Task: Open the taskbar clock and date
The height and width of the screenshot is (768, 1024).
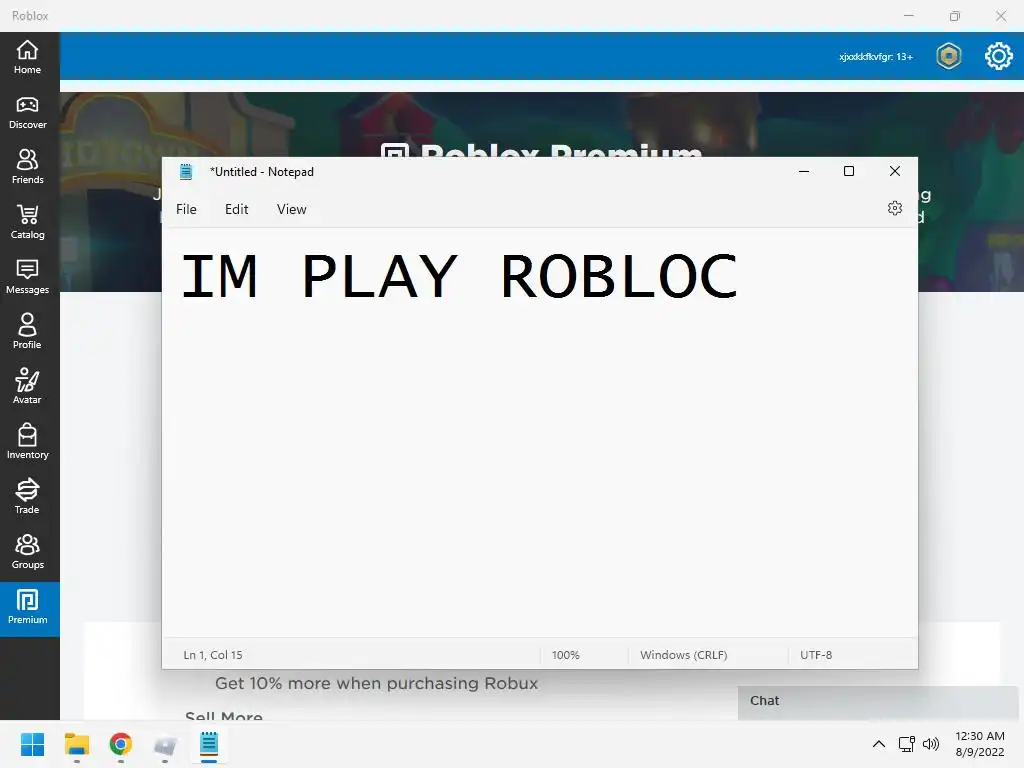Action: tap(980, 744)
